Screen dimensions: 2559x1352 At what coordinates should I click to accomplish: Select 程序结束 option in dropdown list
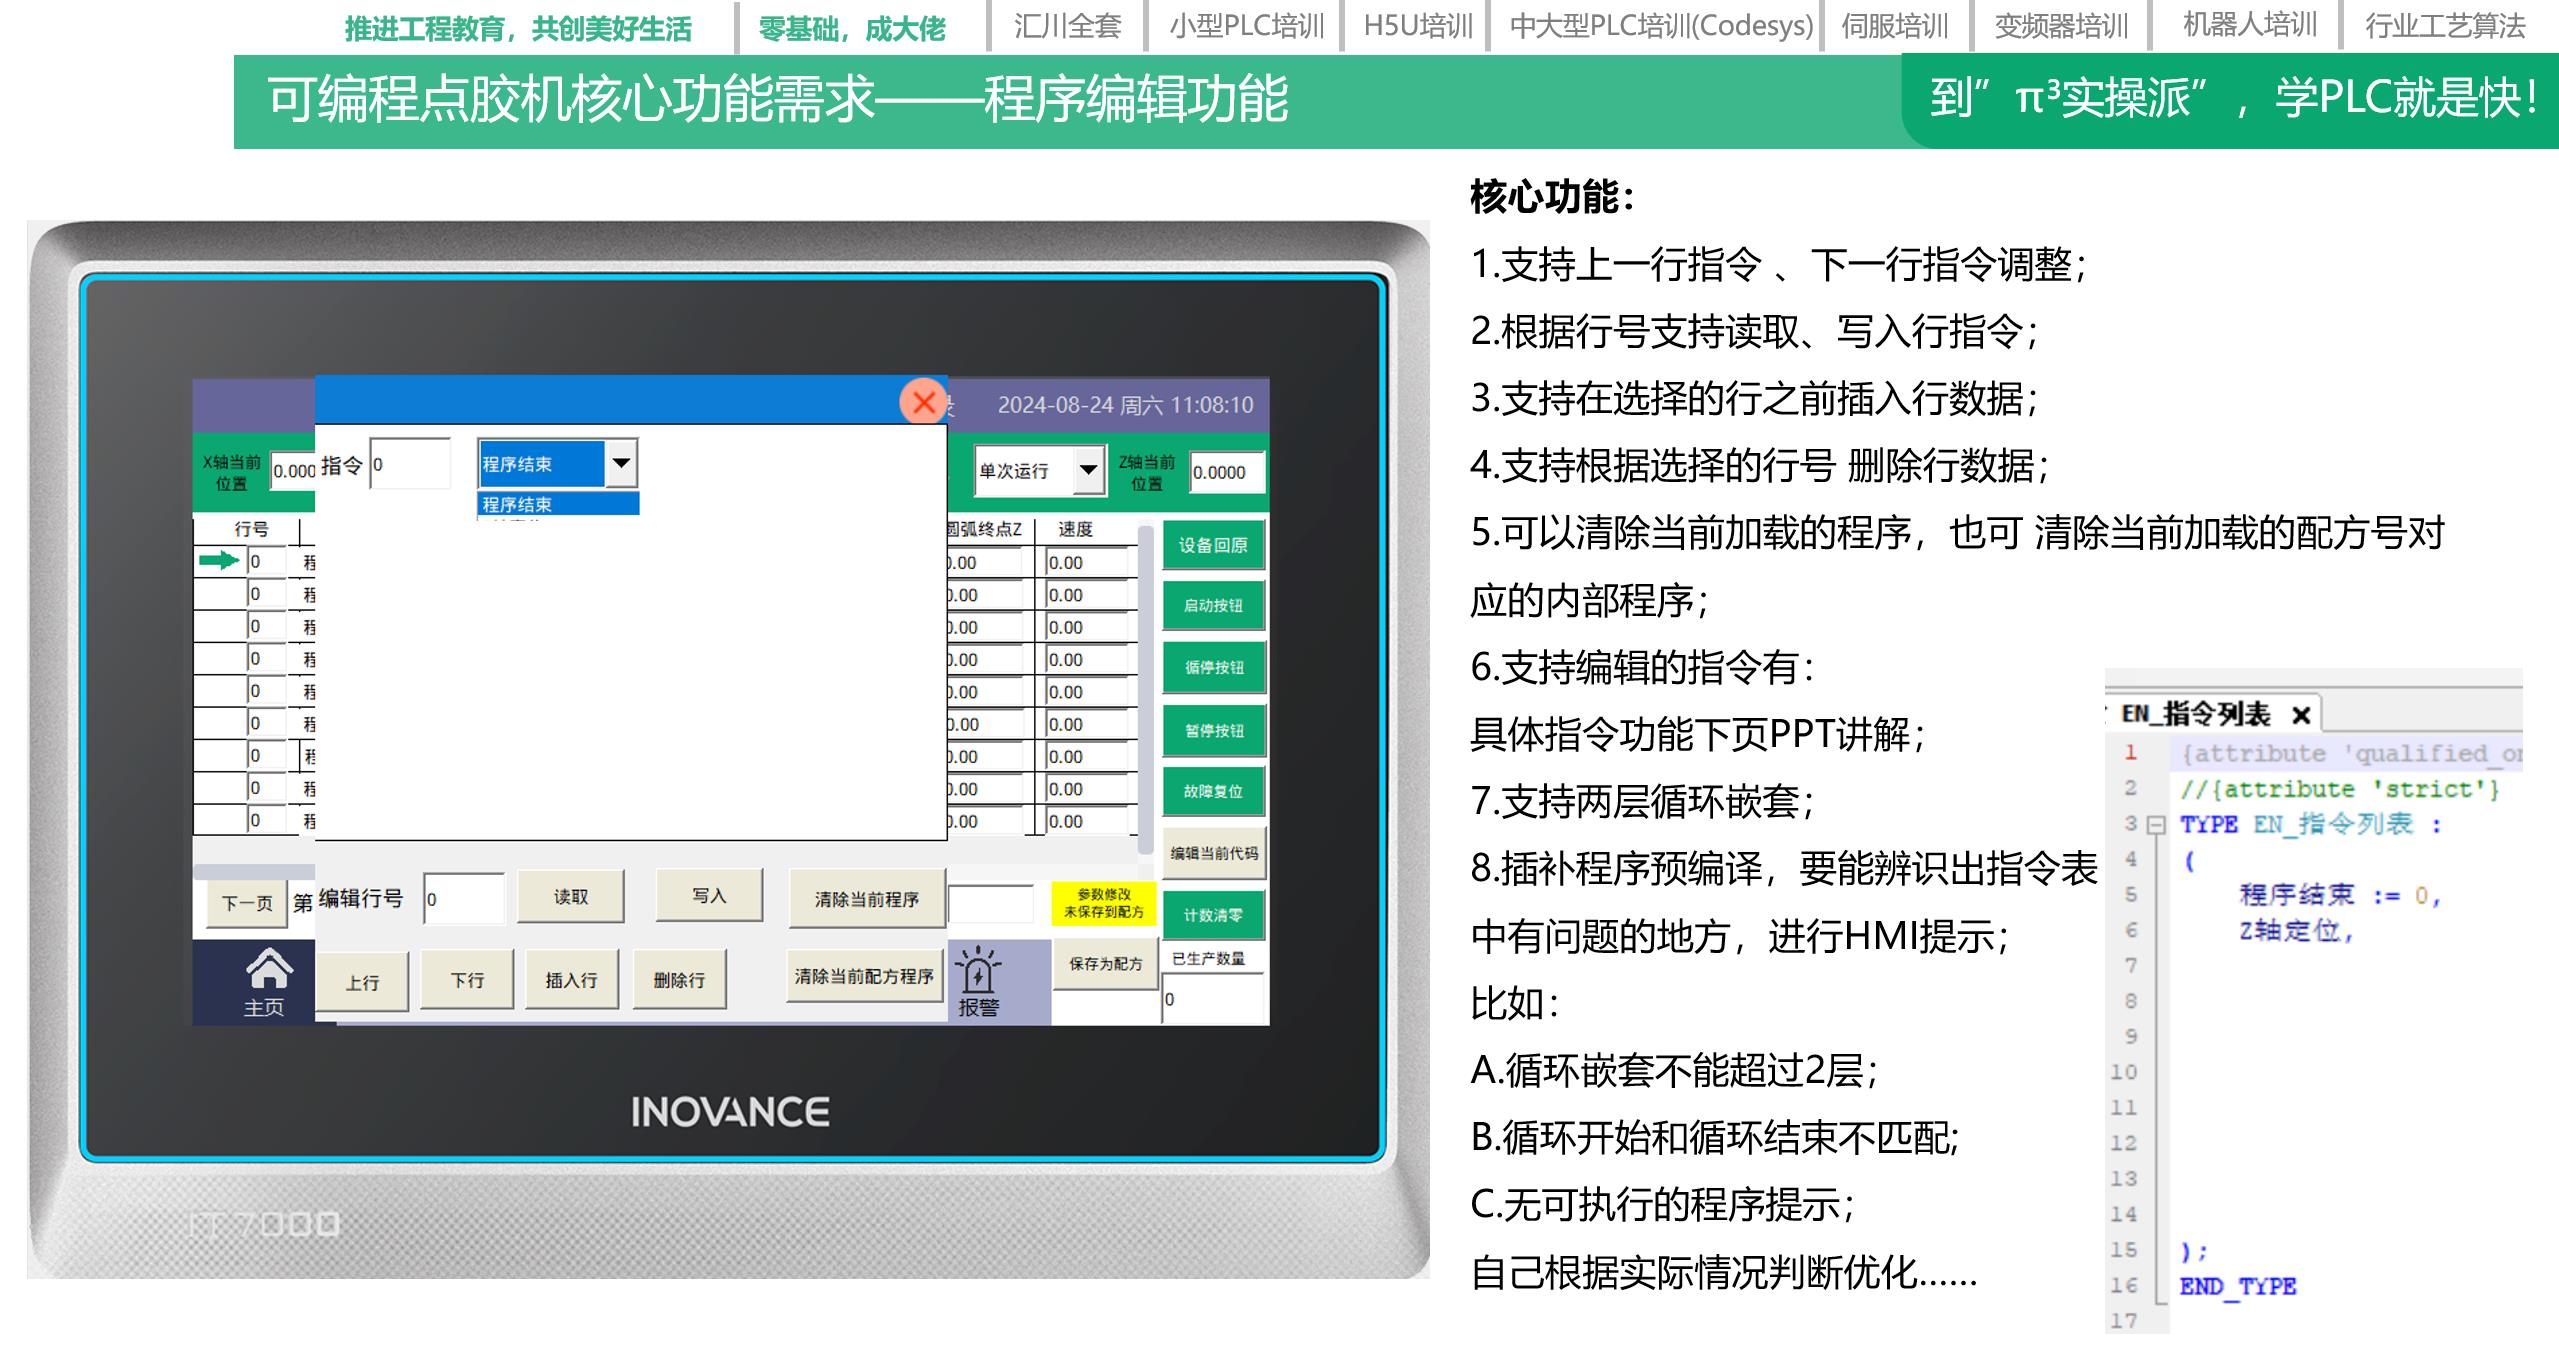tap(557, 504)
